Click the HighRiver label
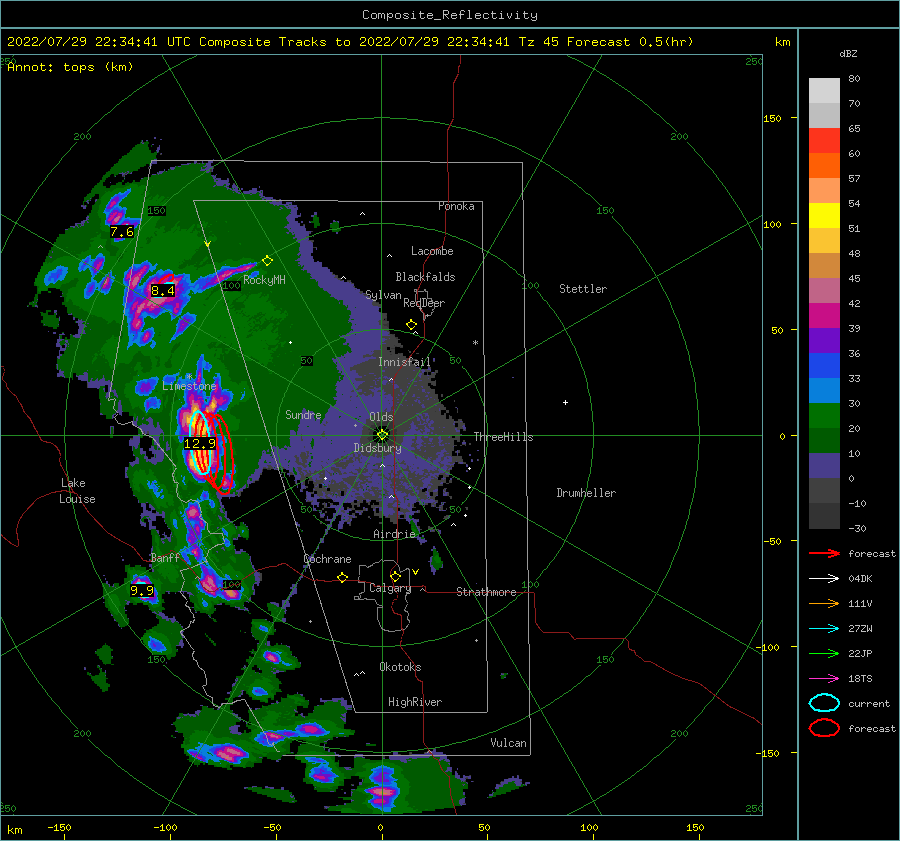900x841 pixels. tap(415, 702)
